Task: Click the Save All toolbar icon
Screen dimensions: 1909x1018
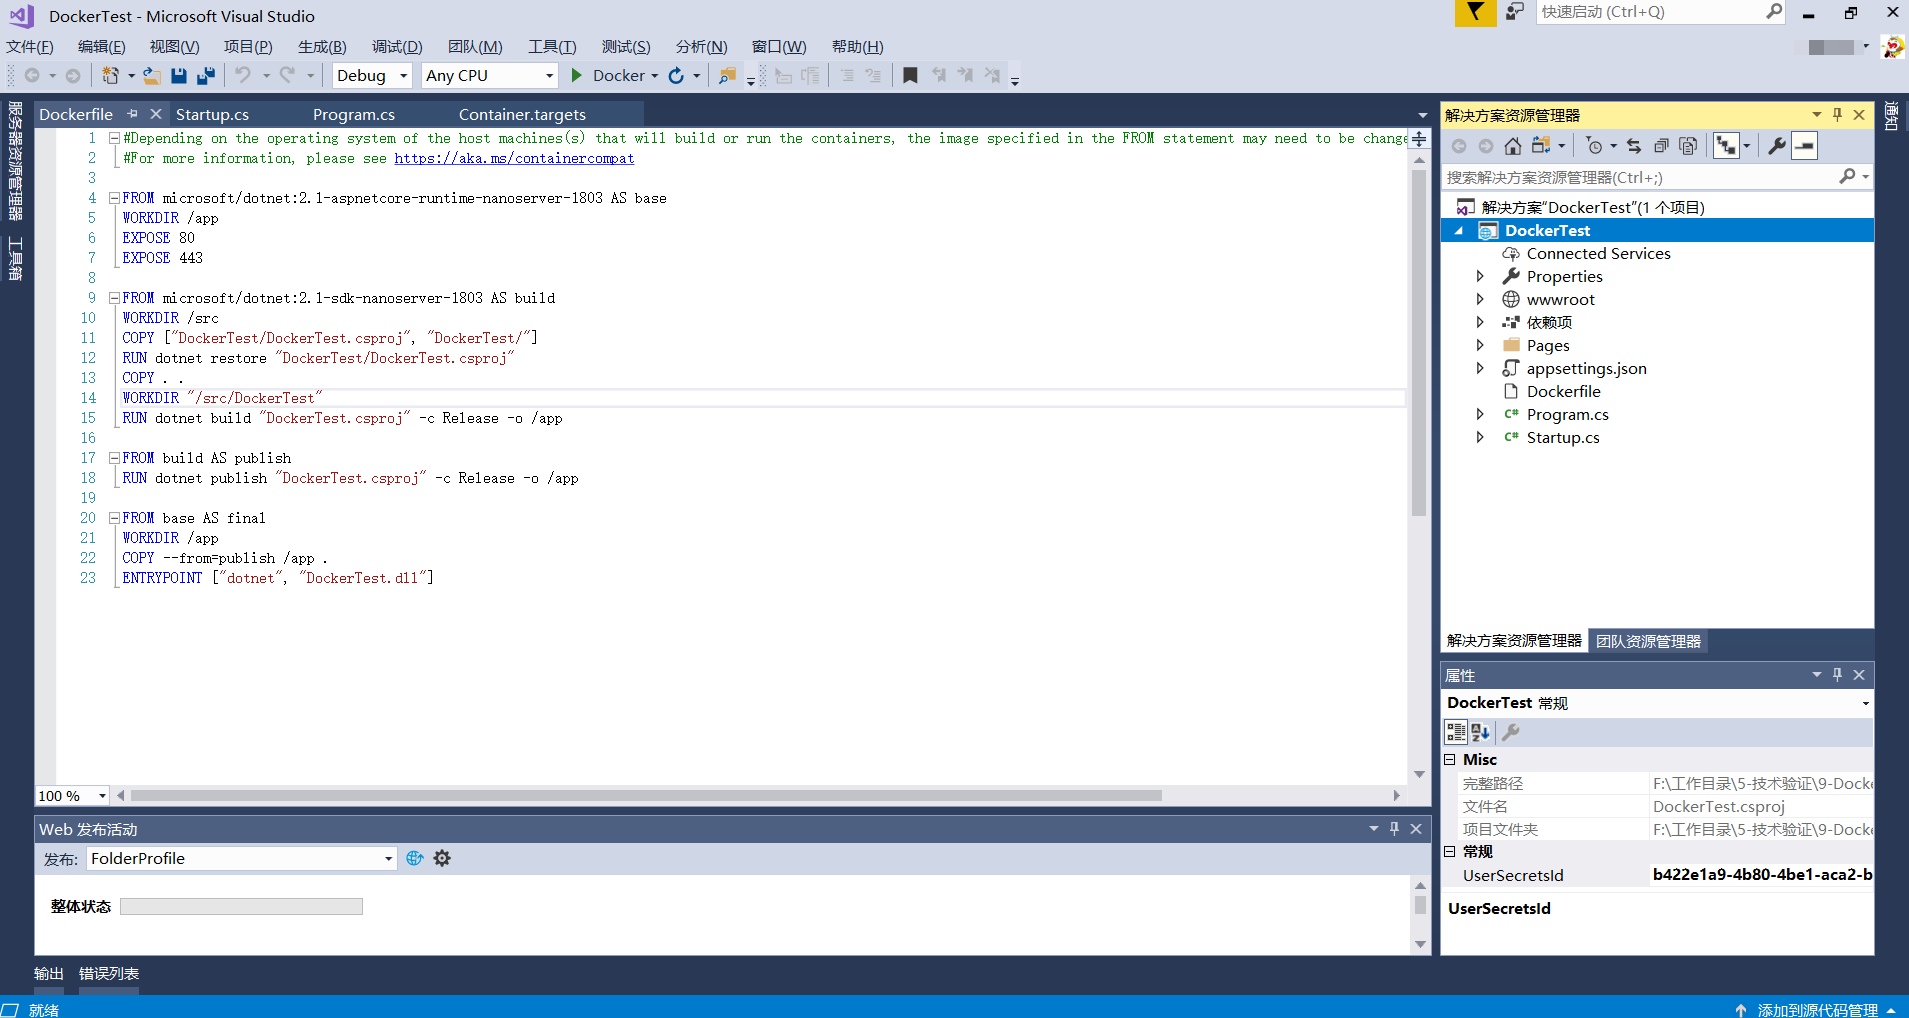Action: 206,76
